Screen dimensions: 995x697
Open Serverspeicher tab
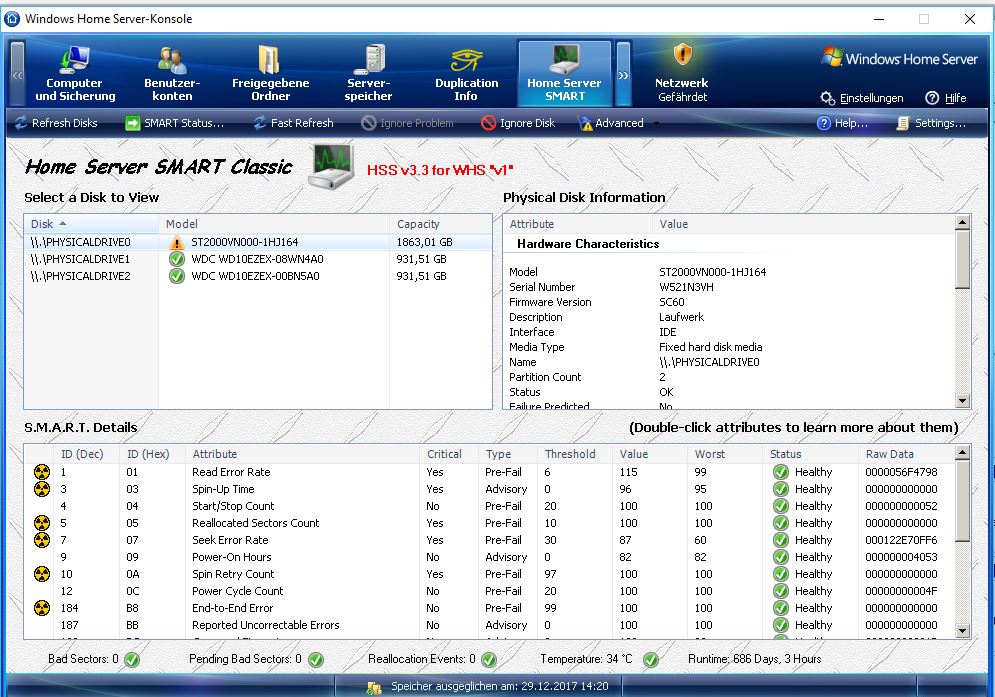pyautogui.click(x=369, y=74)
